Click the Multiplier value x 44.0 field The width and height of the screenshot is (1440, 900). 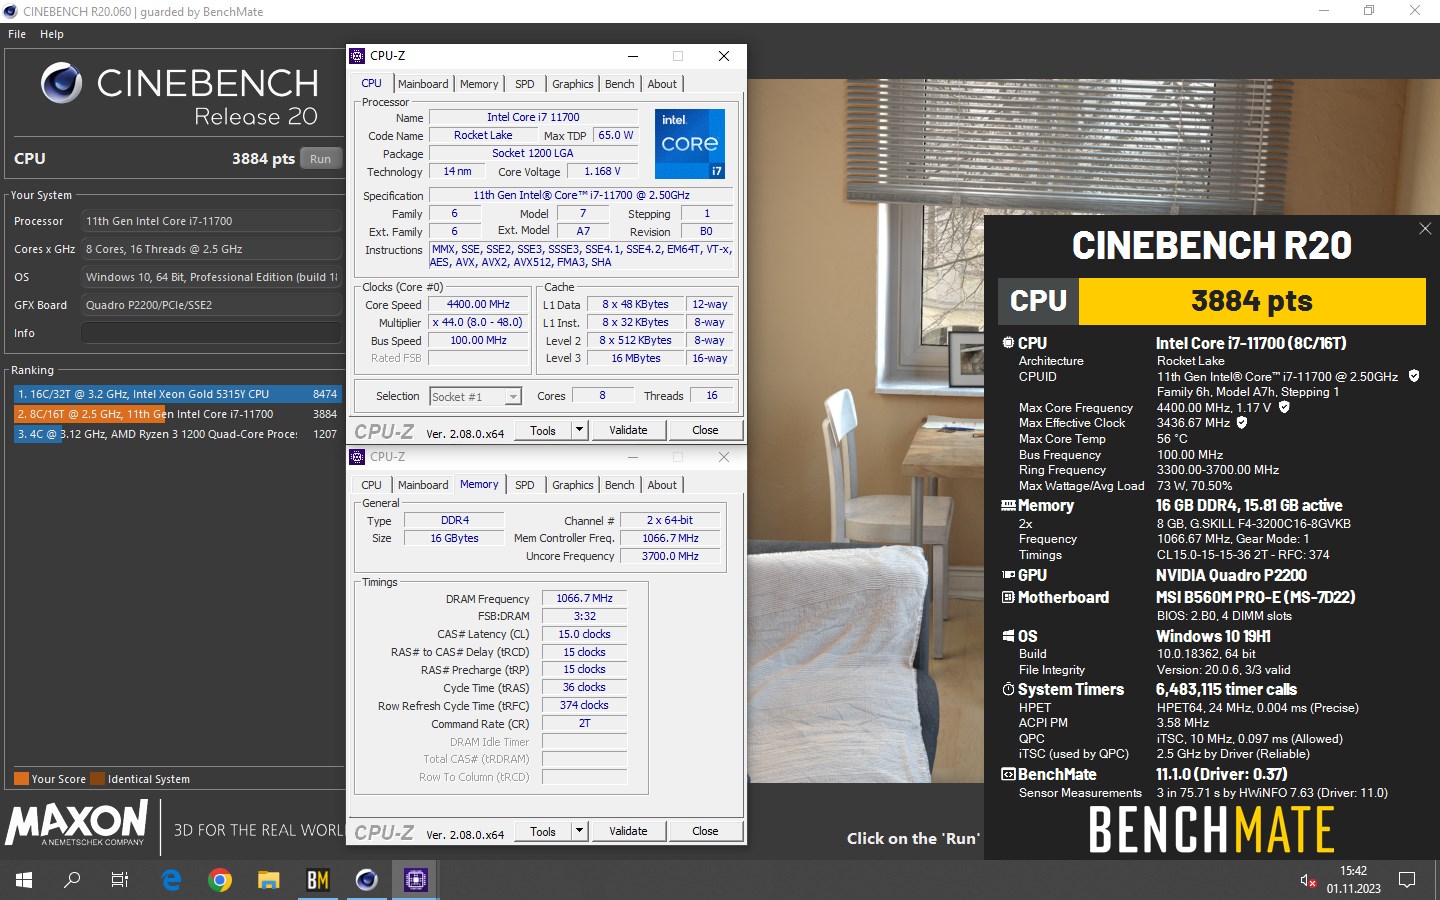(478, 323)
